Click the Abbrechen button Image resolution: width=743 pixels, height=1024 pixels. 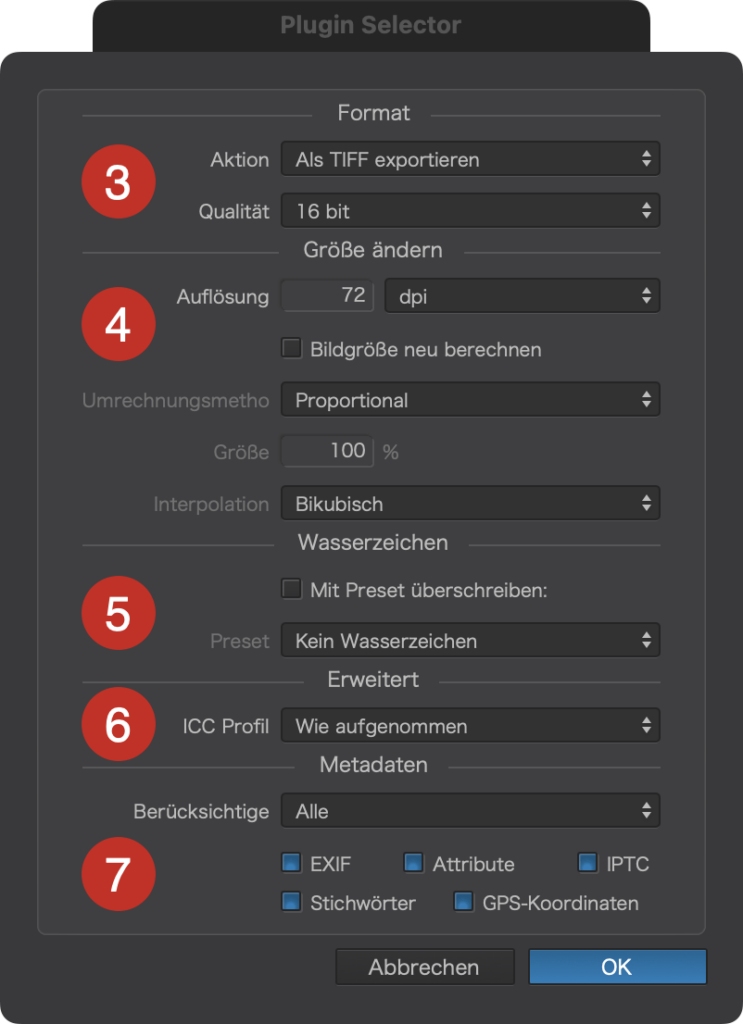(x=424, y=967)
